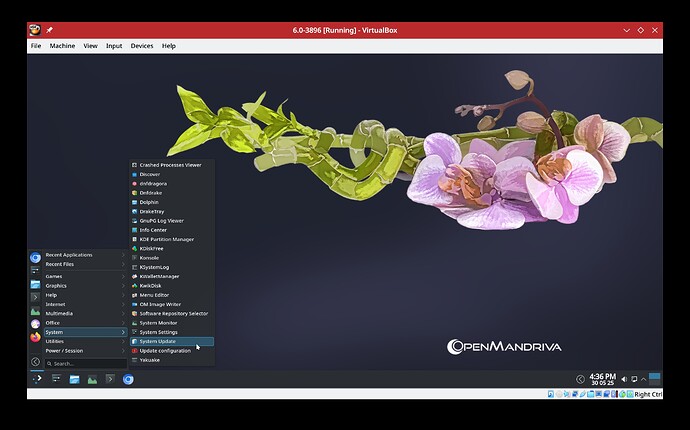This screenshot has width=690, height=430.
Task: Show hidden system tray icons arrow
Action: 643,379
